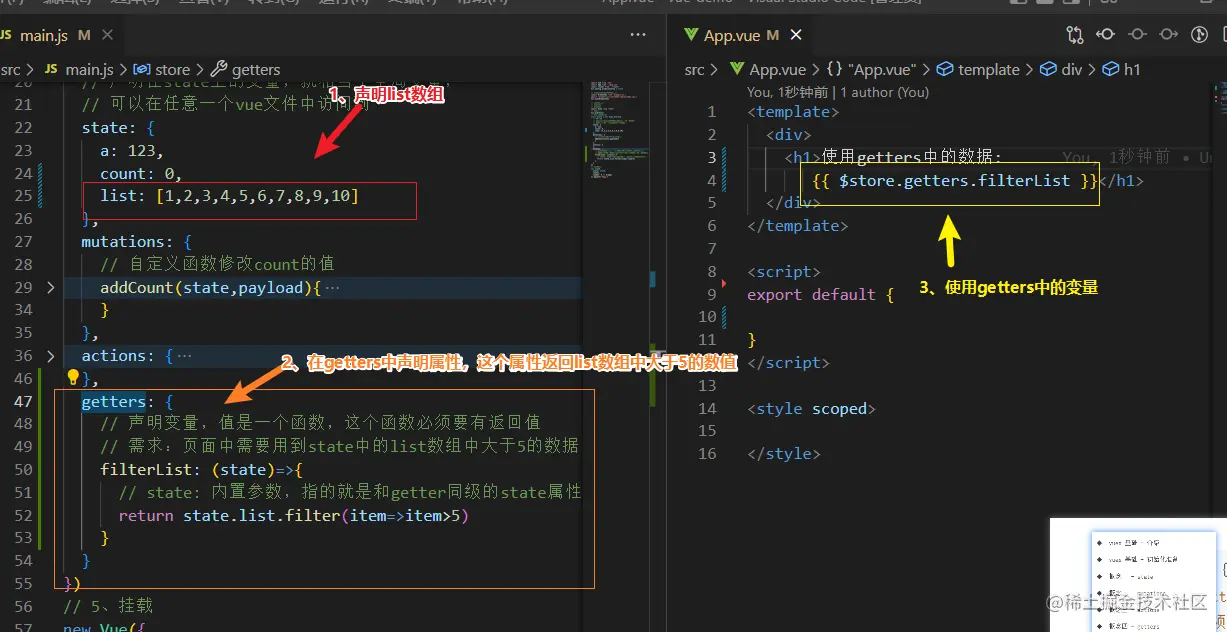Click the "actions: {" code text
The height and width of the screenshot is (632, 1227).
coord(128,355)
